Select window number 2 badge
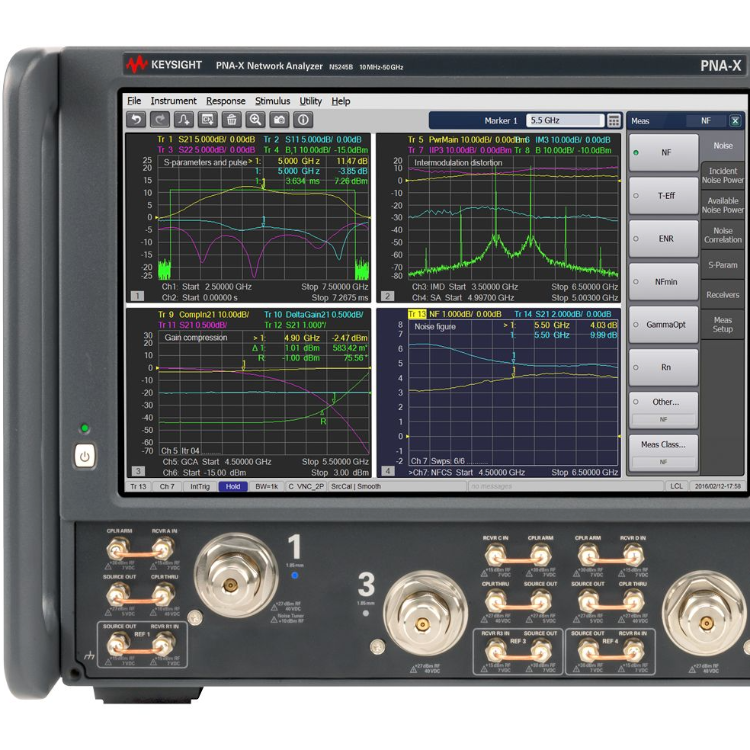750x750 pixels. tap(387, 296)
